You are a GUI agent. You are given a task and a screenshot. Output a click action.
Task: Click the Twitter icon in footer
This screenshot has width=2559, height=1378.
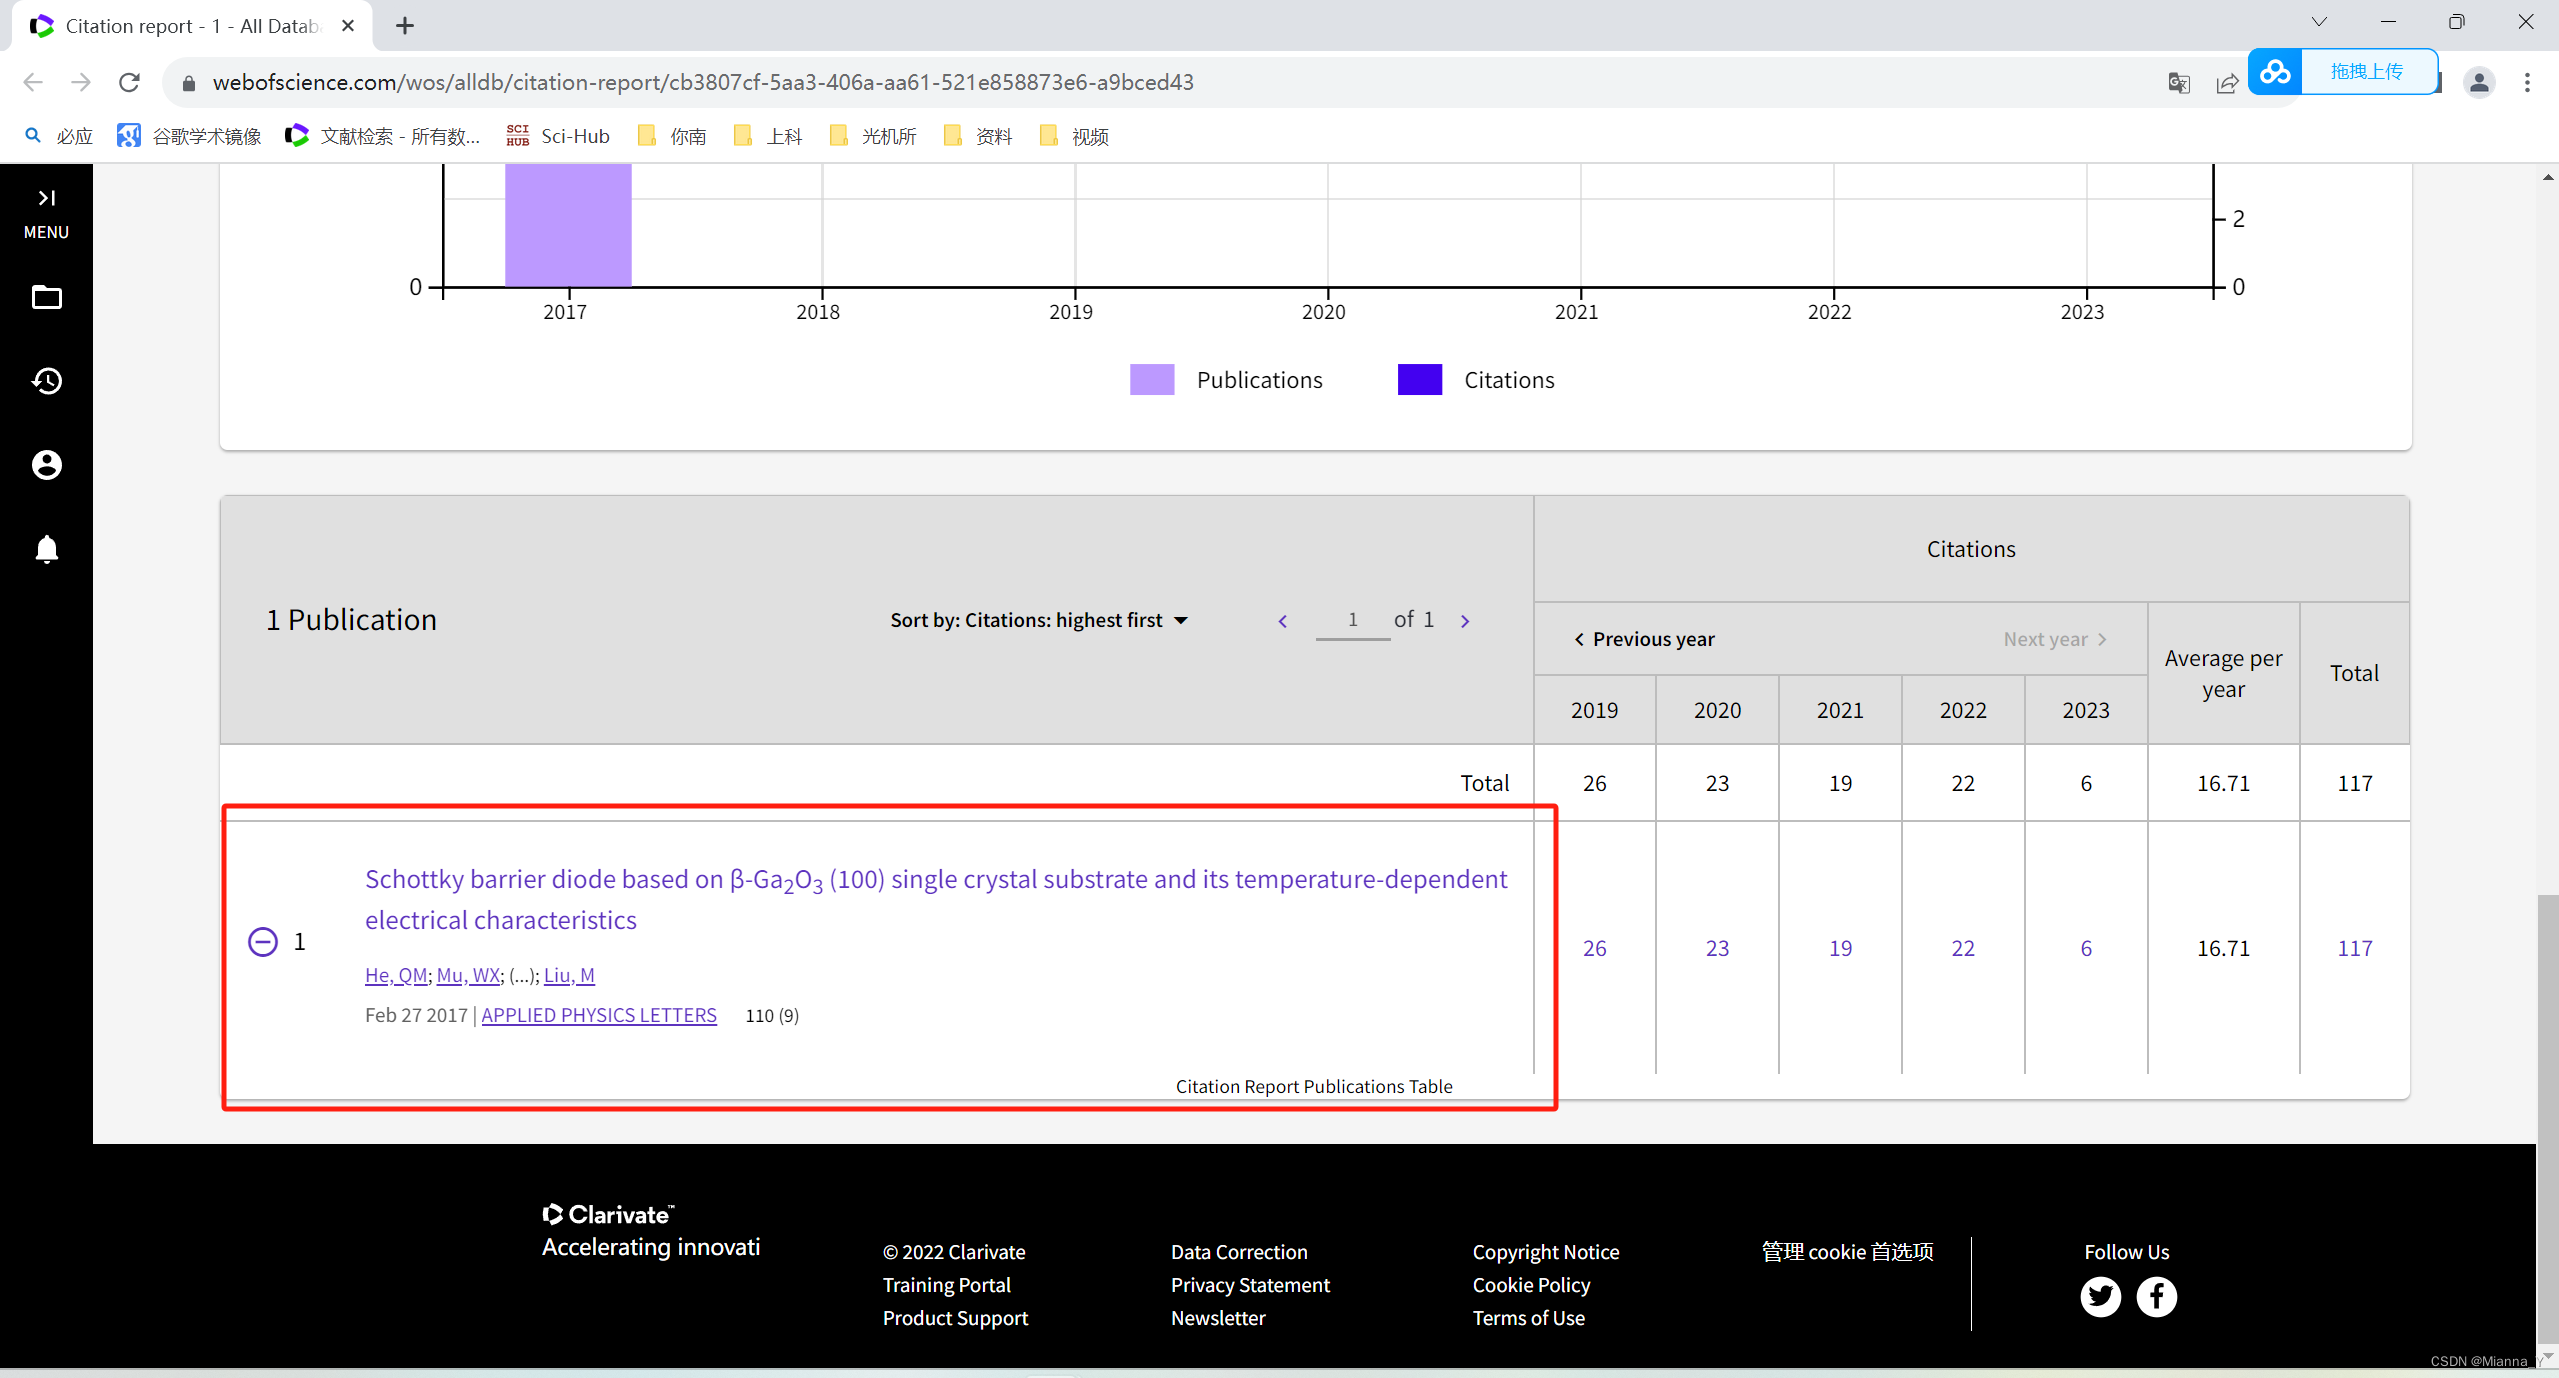click(x=2100, y=1297)
